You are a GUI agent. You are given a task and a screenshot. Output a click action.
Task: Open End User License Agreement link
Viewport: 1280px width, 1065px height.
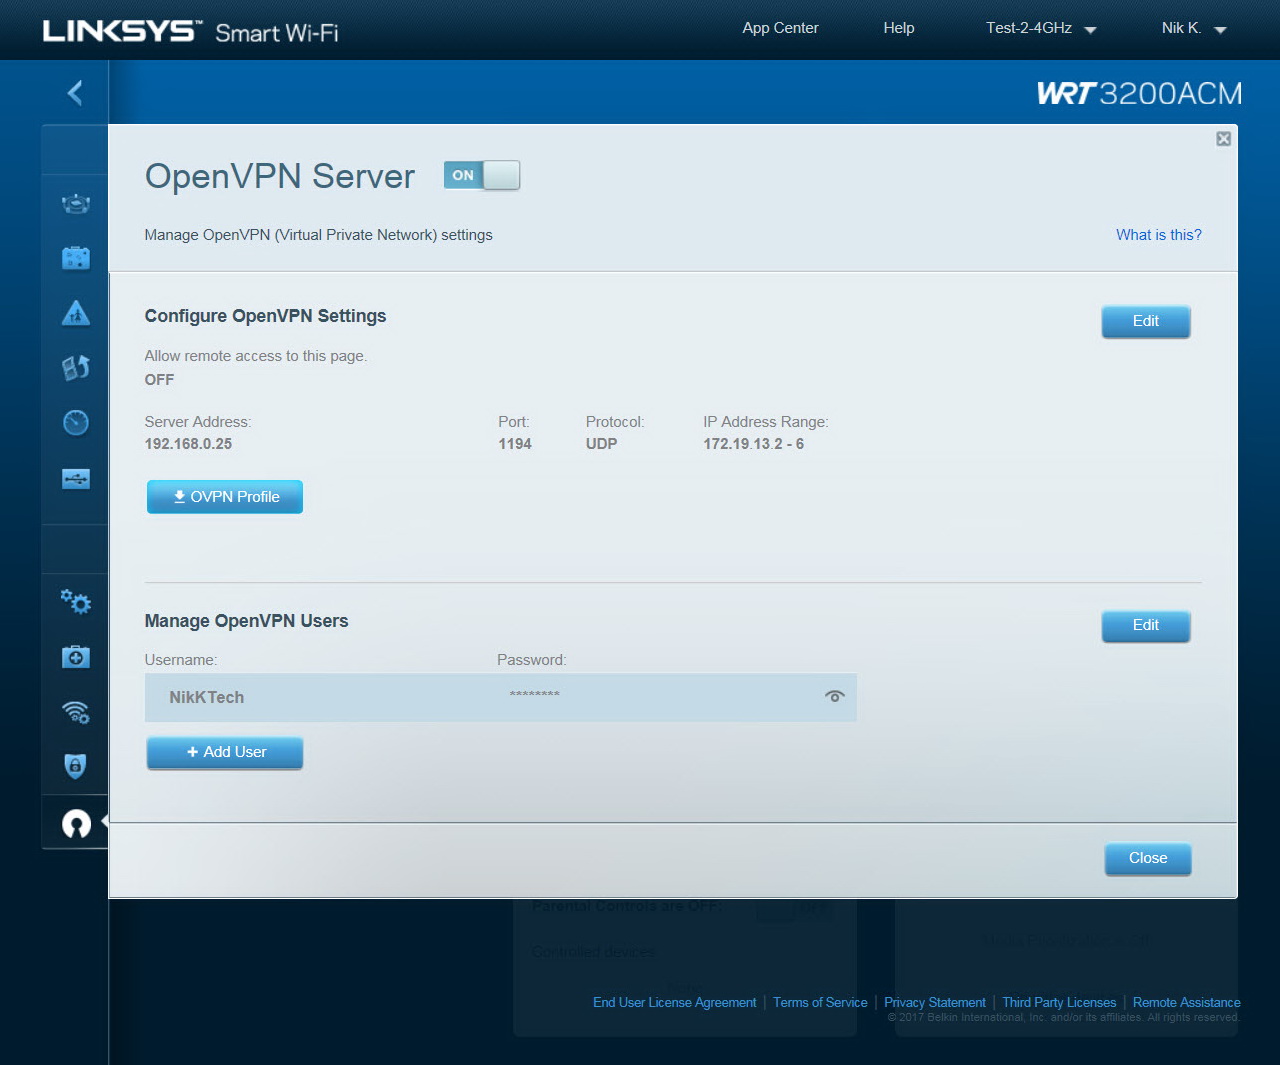[x=675, y=1002]
